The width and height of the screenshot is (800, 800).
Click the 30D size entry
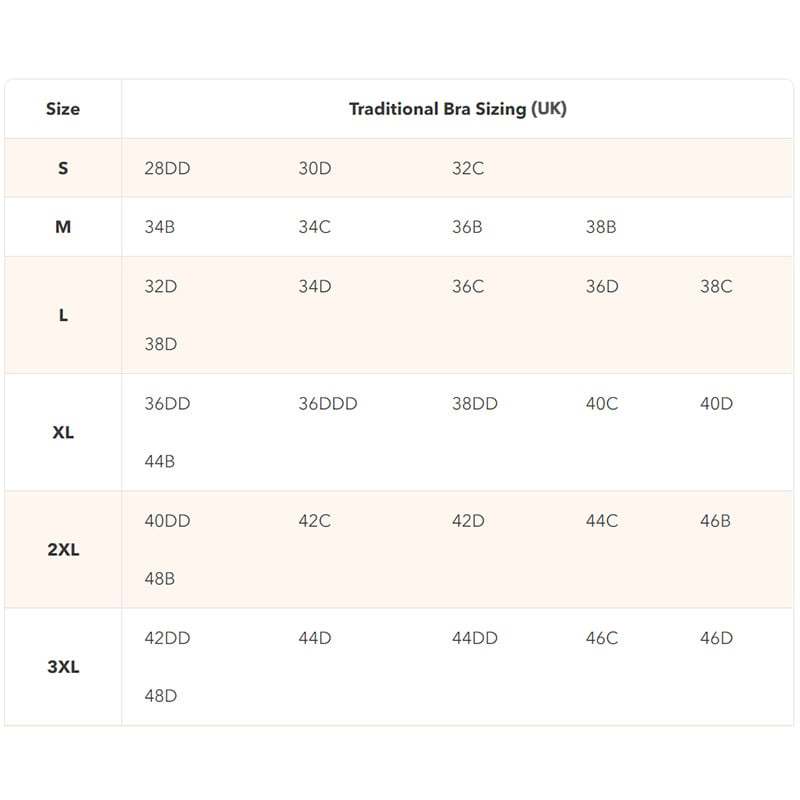314,168
